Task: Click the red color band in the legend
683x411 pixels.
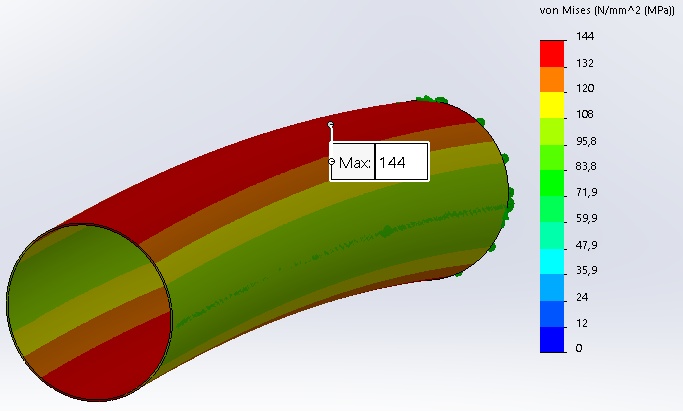Action: coord(552,53)
